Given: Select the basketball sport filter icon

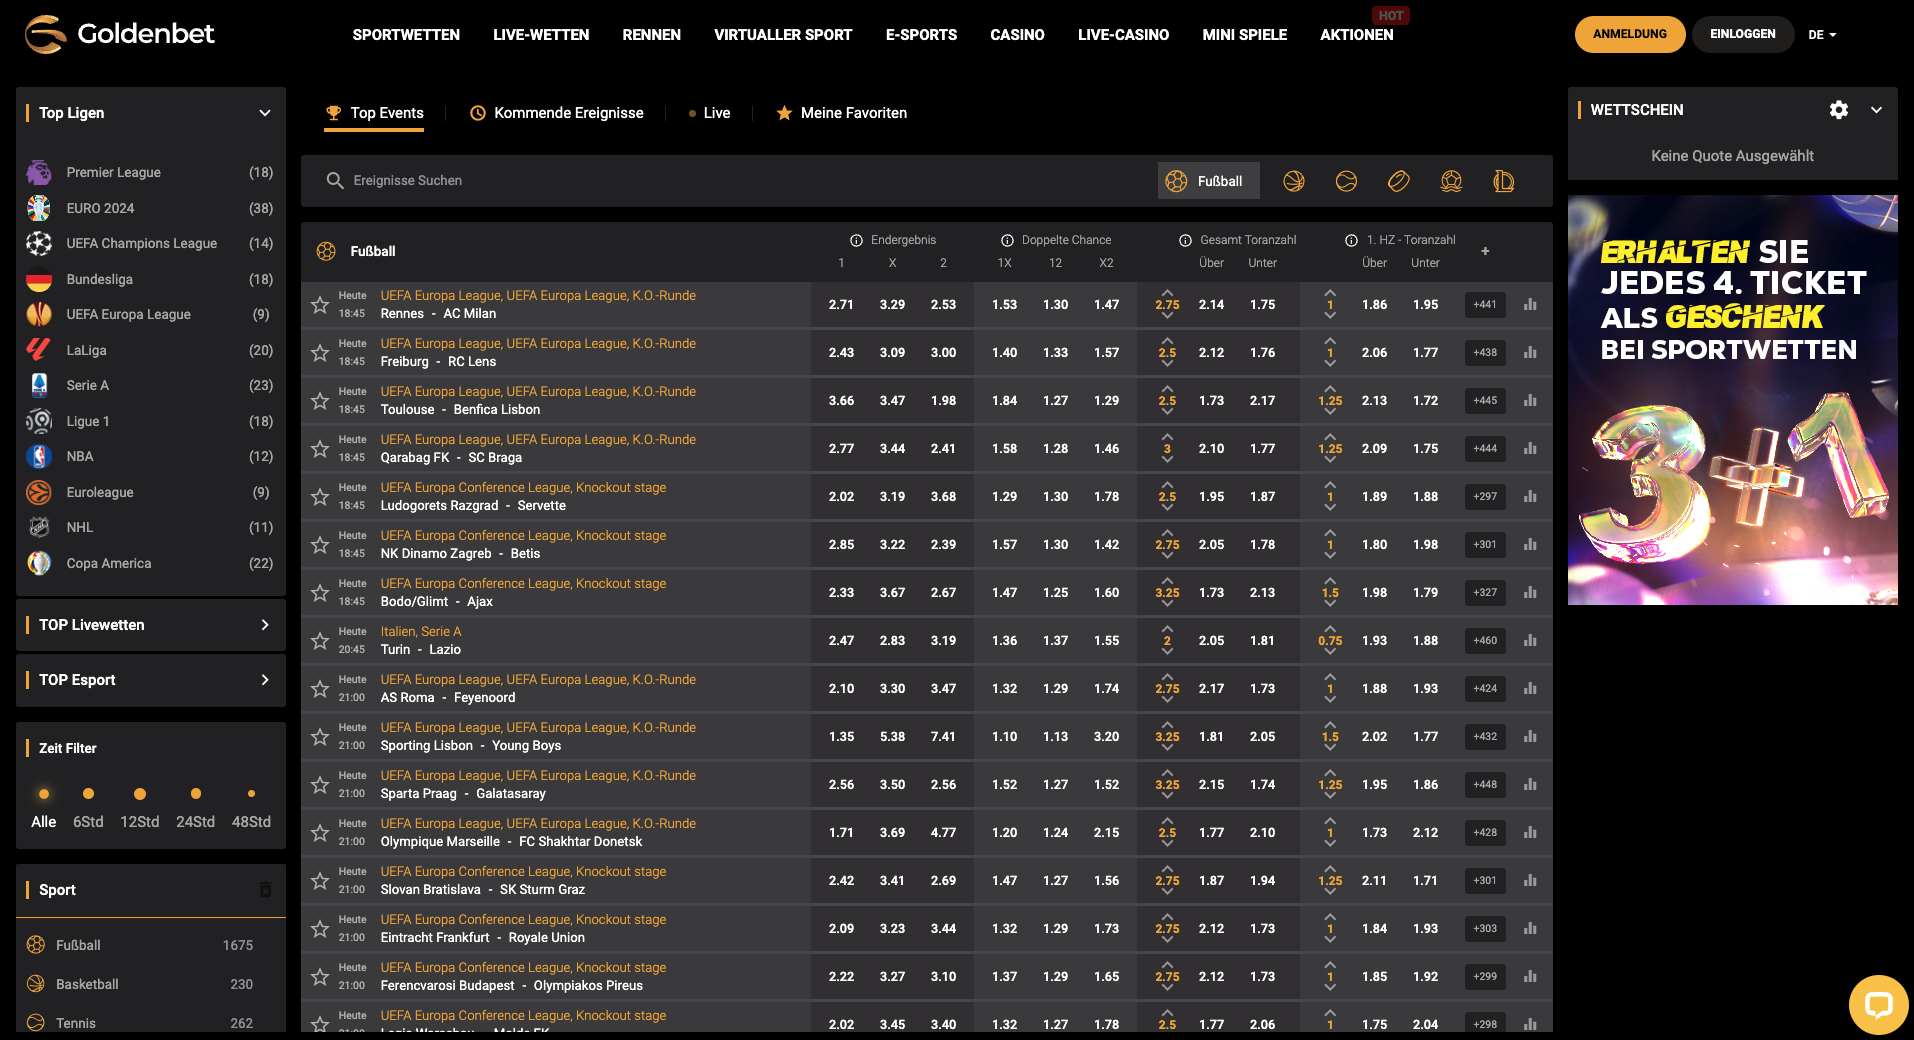Looking at the screenshot, I should (1294, 181).
